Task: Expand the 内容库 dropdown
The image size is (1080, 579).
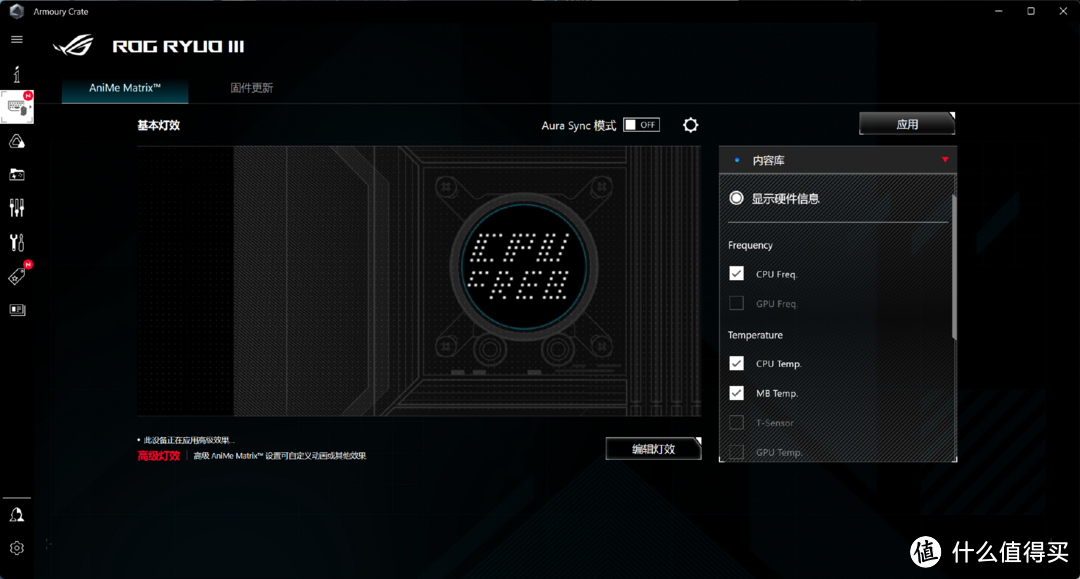Action: tap(838, 160)
